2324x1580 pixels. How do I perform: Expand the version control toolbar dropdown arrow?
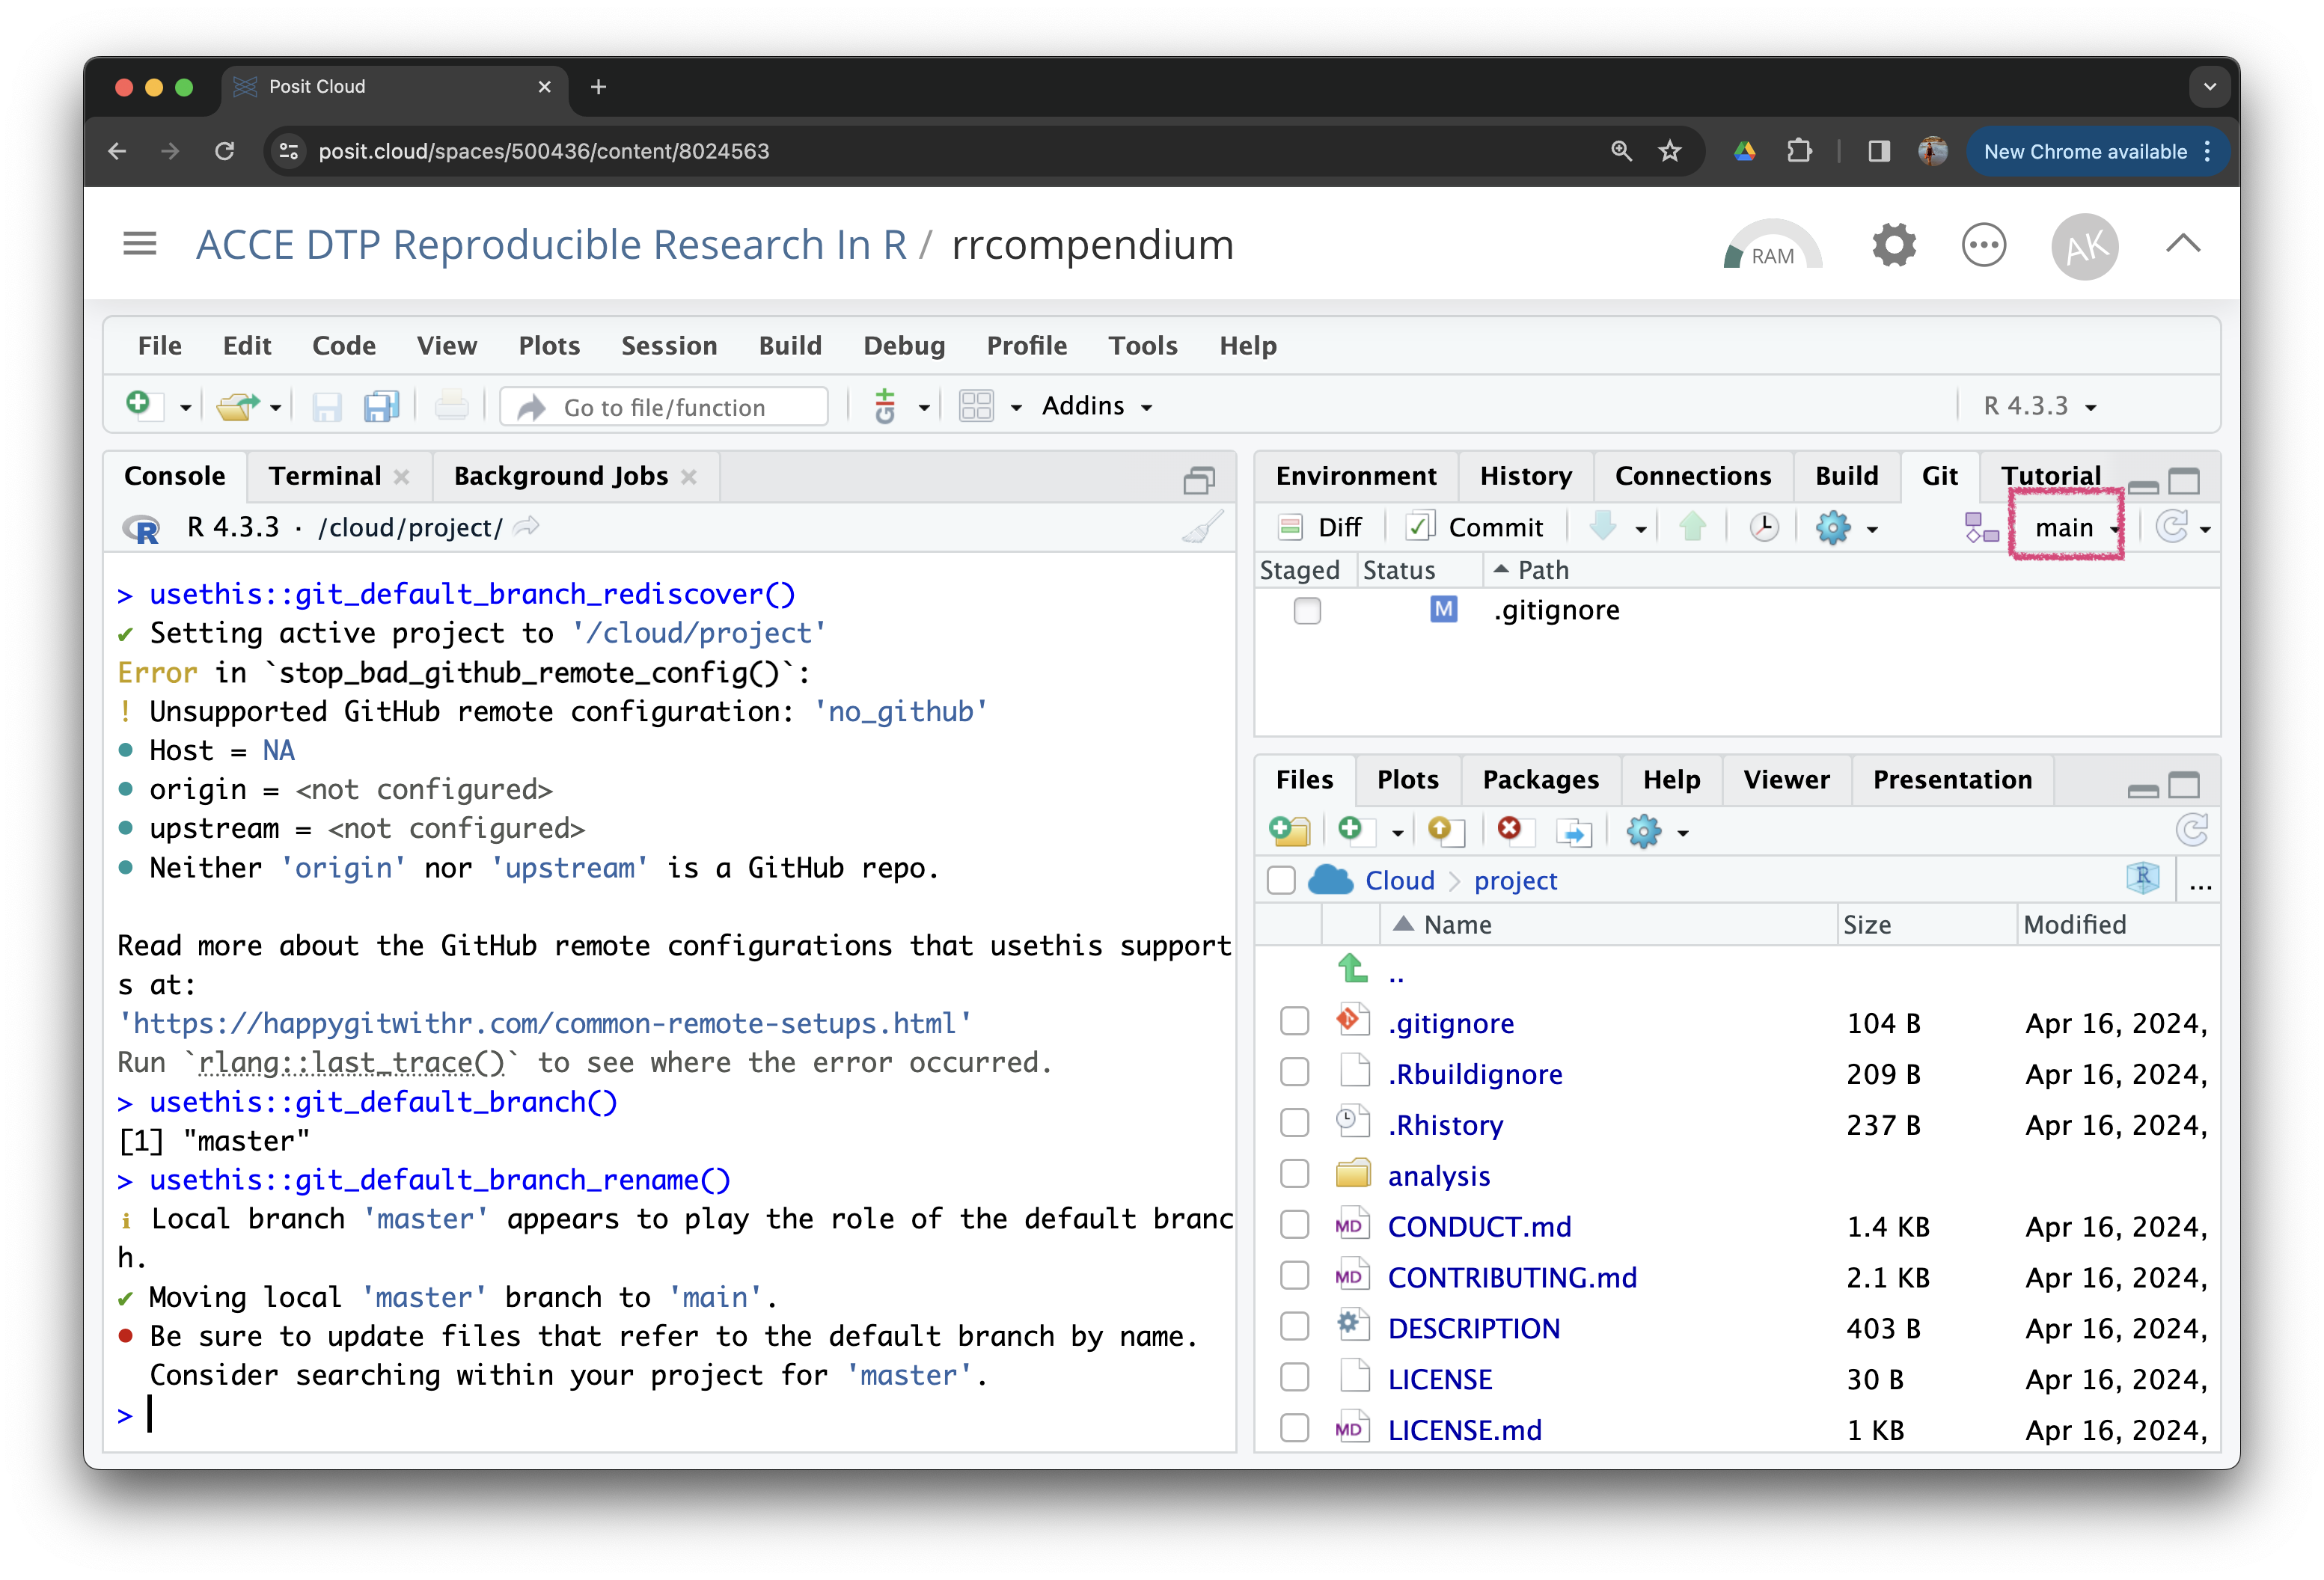[x=924, y=408]
